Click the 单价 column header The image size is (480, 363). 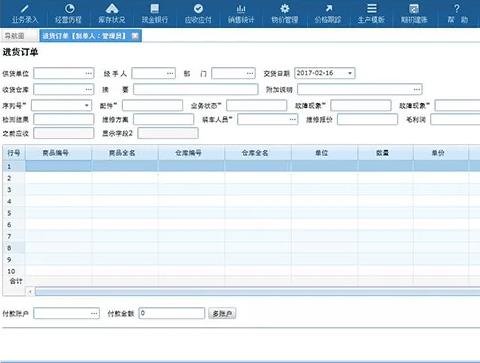click(x=441, y=153)
